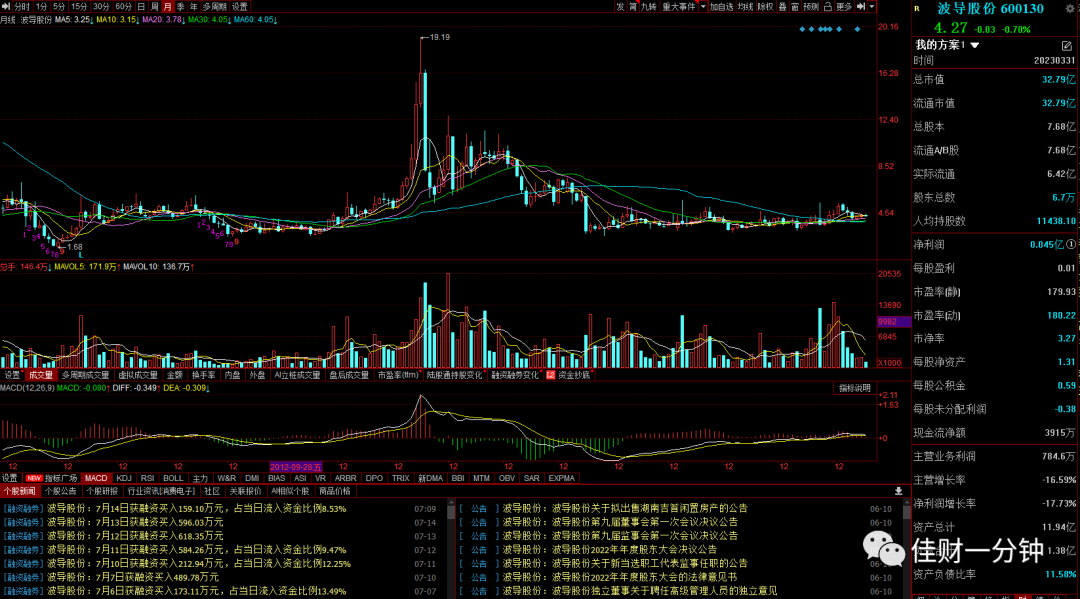This screenshot has width=1080, height=599.
Task: Switch to yearly 年 K-line
Action: [194, 6]
